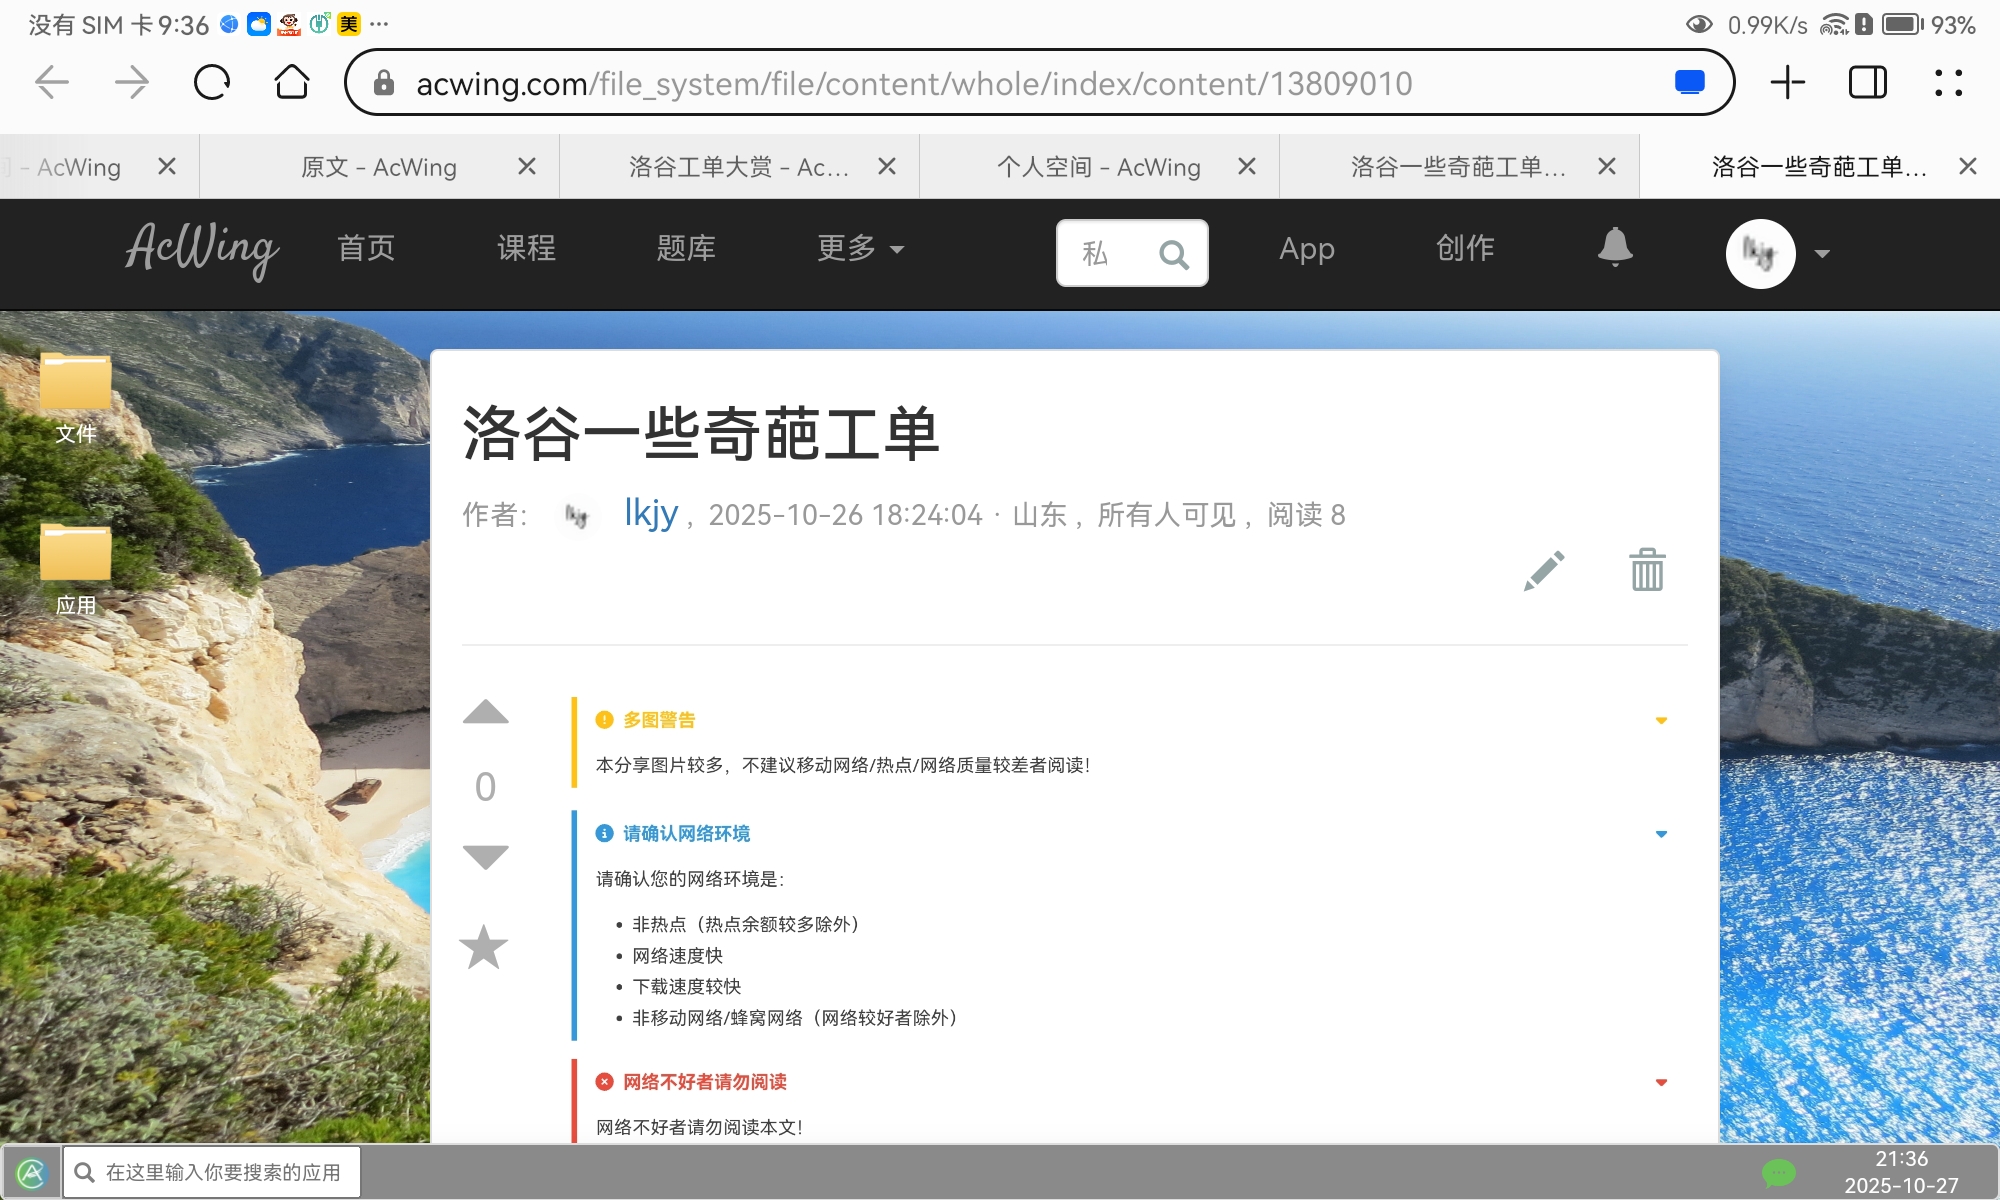Click the 创作 link in navbar

1465,248
